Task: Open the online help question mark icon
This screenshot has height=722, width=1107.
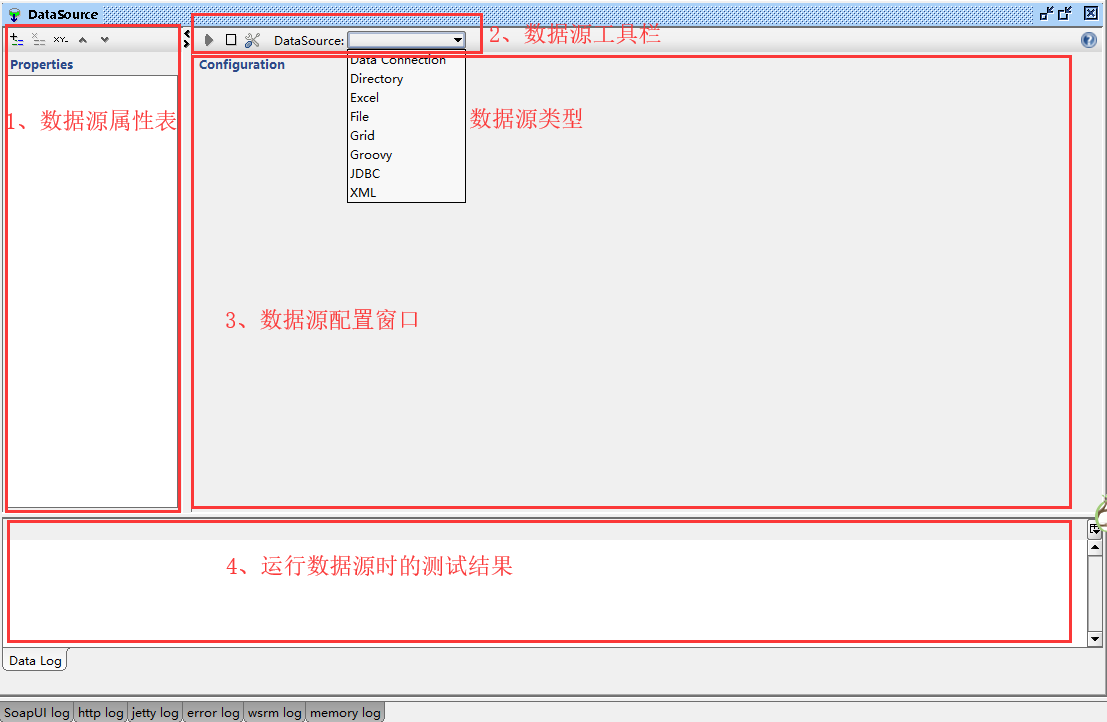Action: pos(1089,40)
